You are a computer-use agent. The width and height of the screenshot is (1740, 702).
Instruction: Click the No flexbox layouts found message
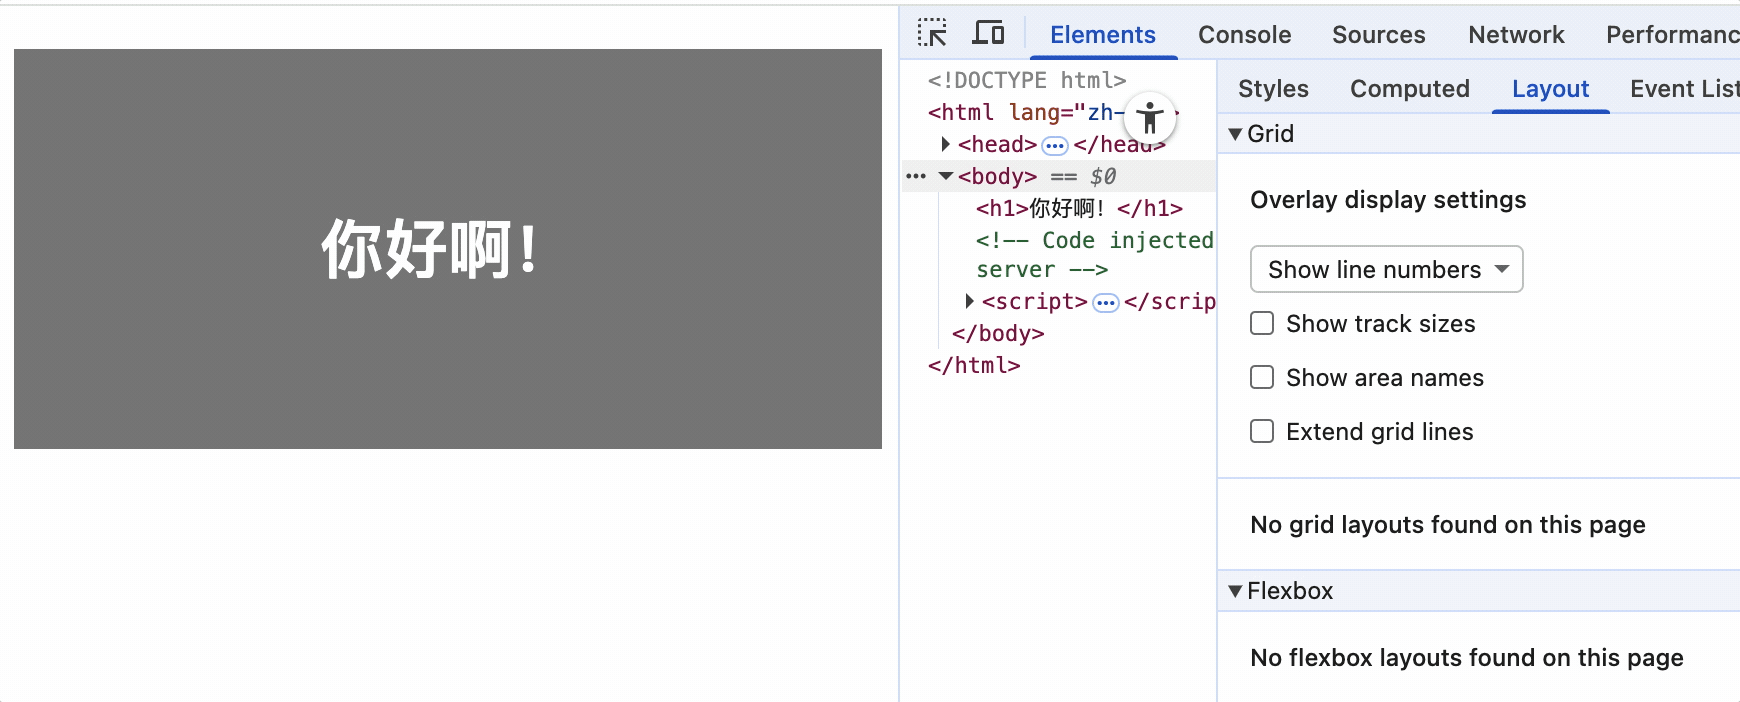click(1466, 658)
